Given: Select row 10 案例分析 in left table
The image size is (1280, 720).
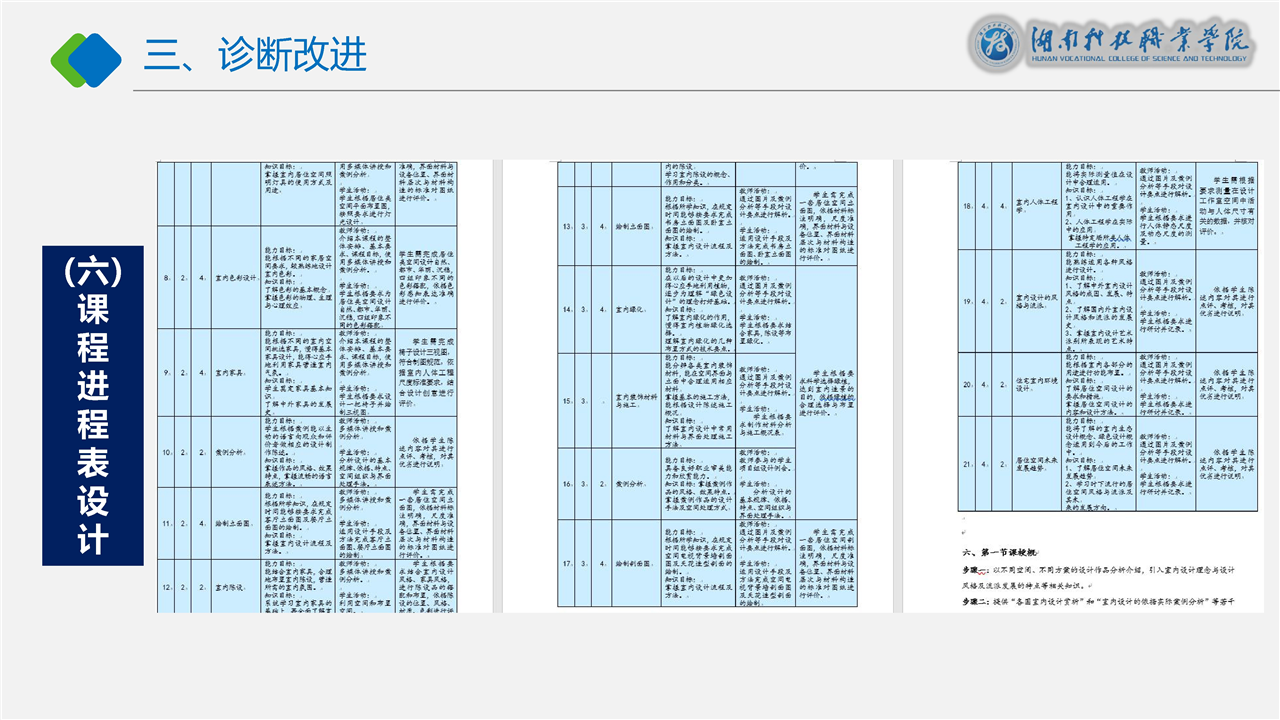Looking at the screenshot, I should tap(234, 452).
